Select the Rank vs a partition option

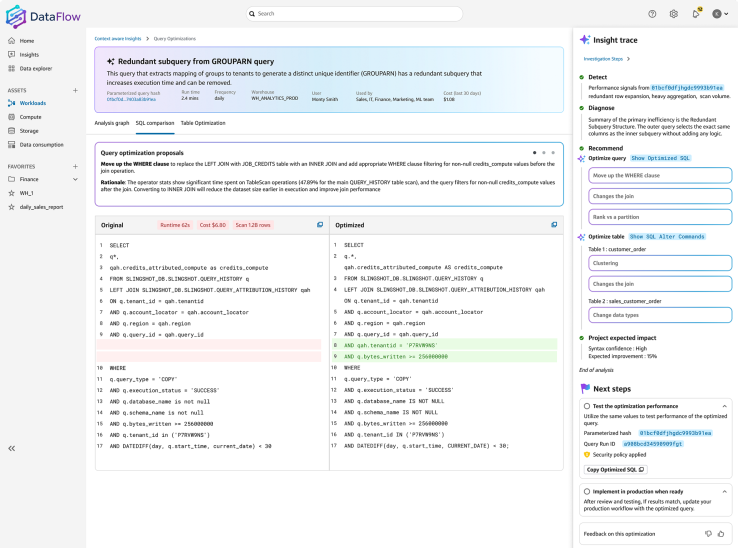point(660,217)
